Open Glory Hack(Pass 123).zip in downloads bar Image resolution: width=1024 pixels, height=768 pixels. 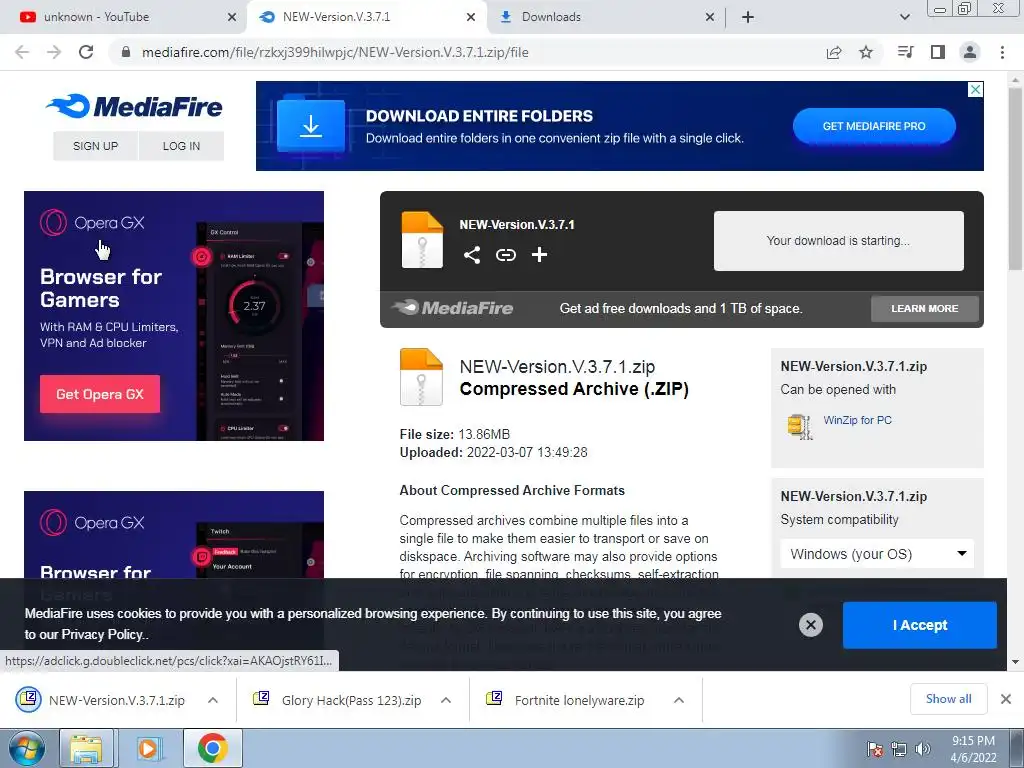[337, 700]
